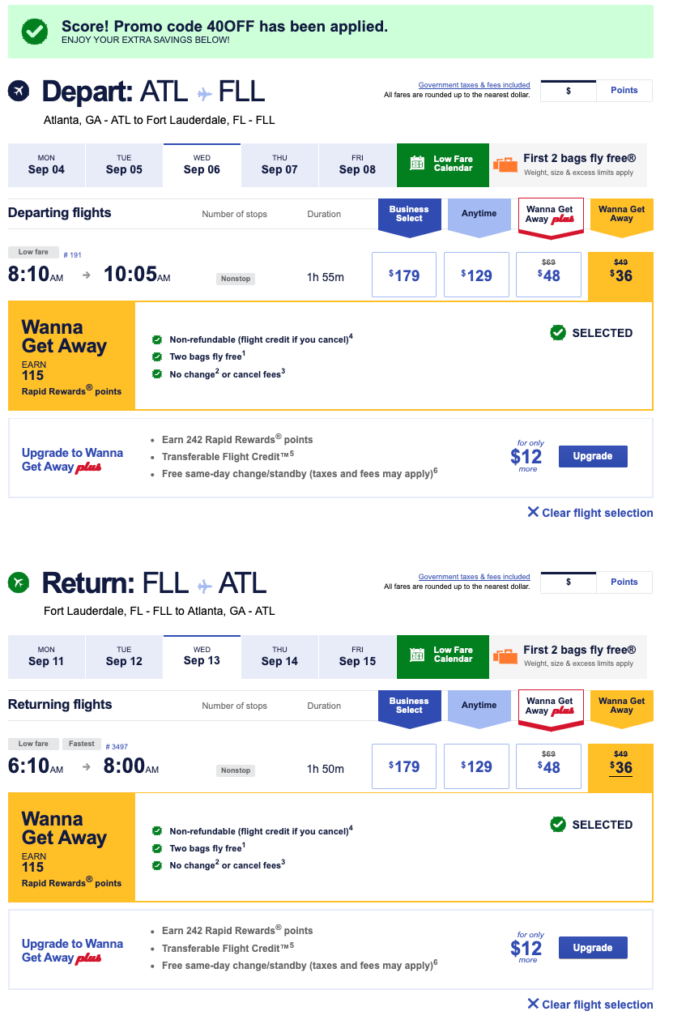
Task: Switch departure fare display to Points
Action: pos(624,91)
